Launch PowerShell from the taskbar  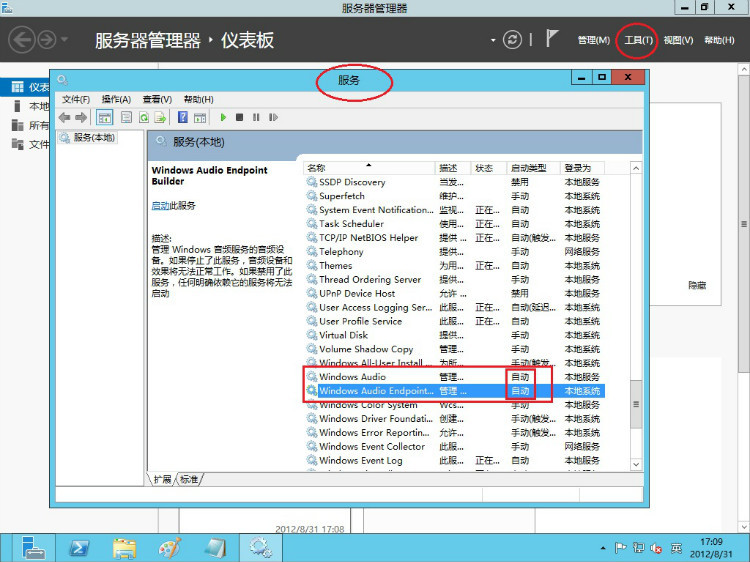[x=78, y=547]
